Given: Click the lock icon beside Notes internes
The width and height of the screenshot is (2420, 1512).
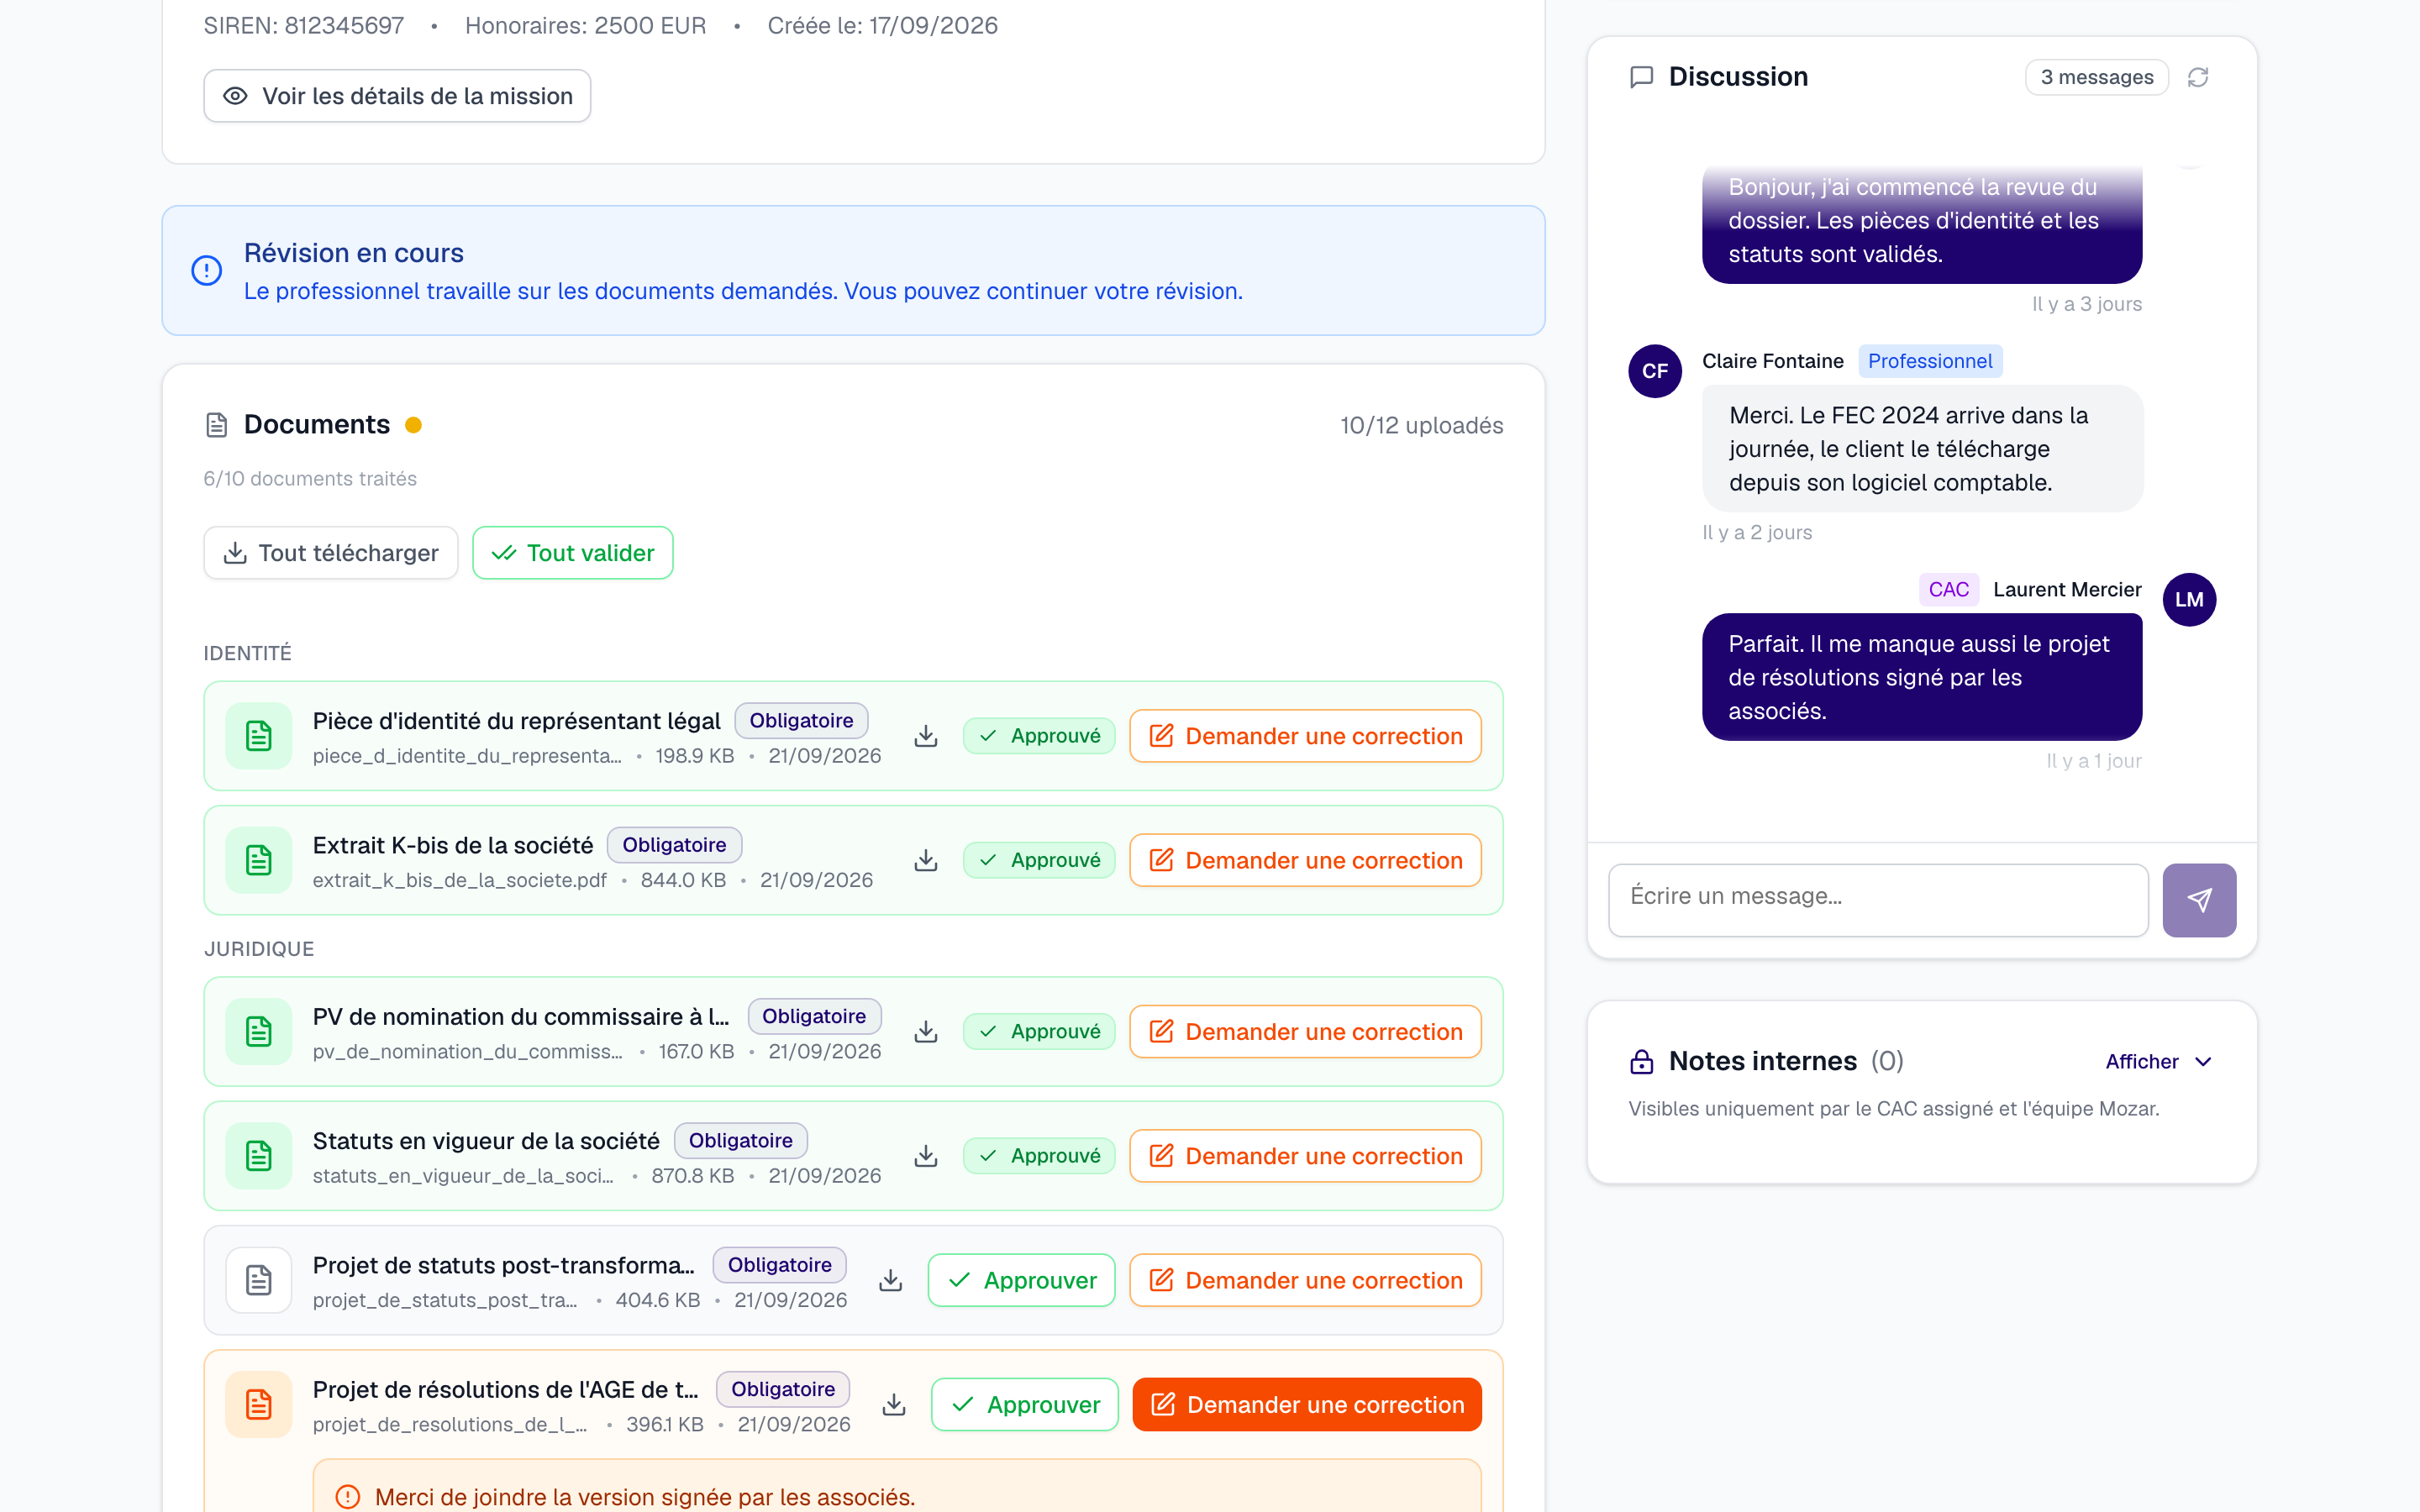Looking at the screenshot, I should pos(1641,1061).
